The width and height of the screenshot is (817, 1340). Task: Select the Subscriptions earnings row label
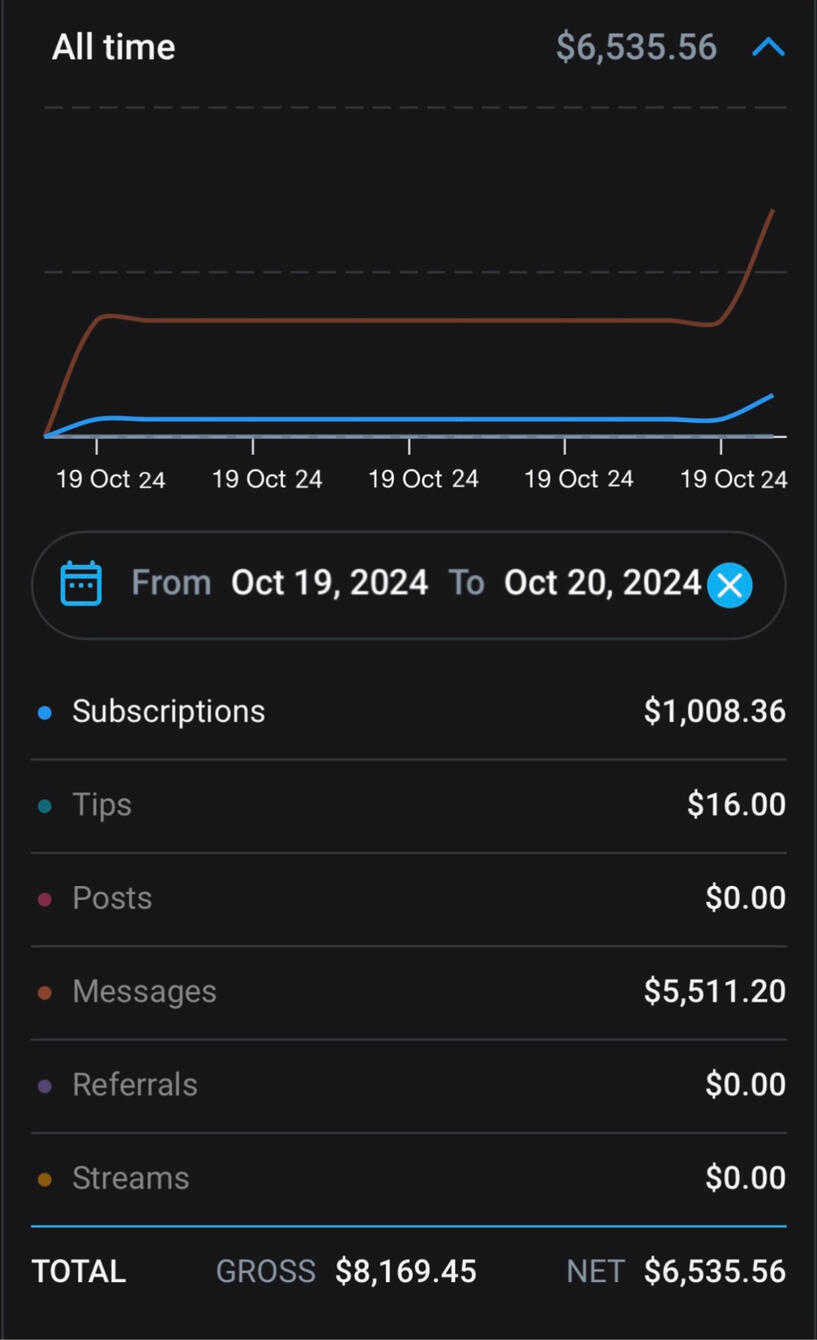pyautogui.click(x=168, y=712)
